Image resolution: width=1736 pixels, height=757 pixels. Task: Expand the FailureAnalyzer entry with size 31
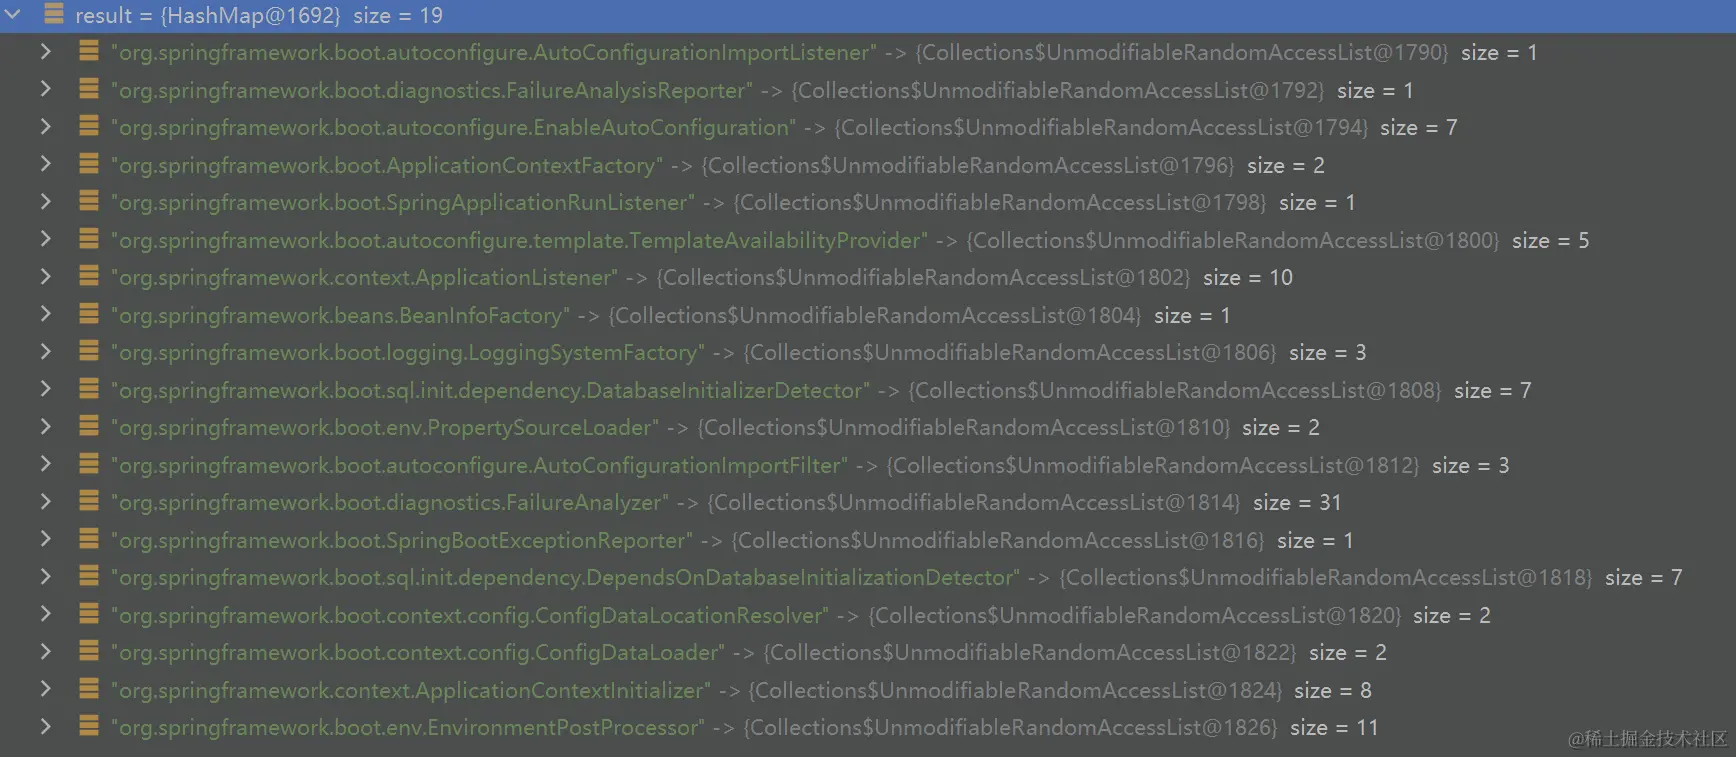click(x=45, y=501)
